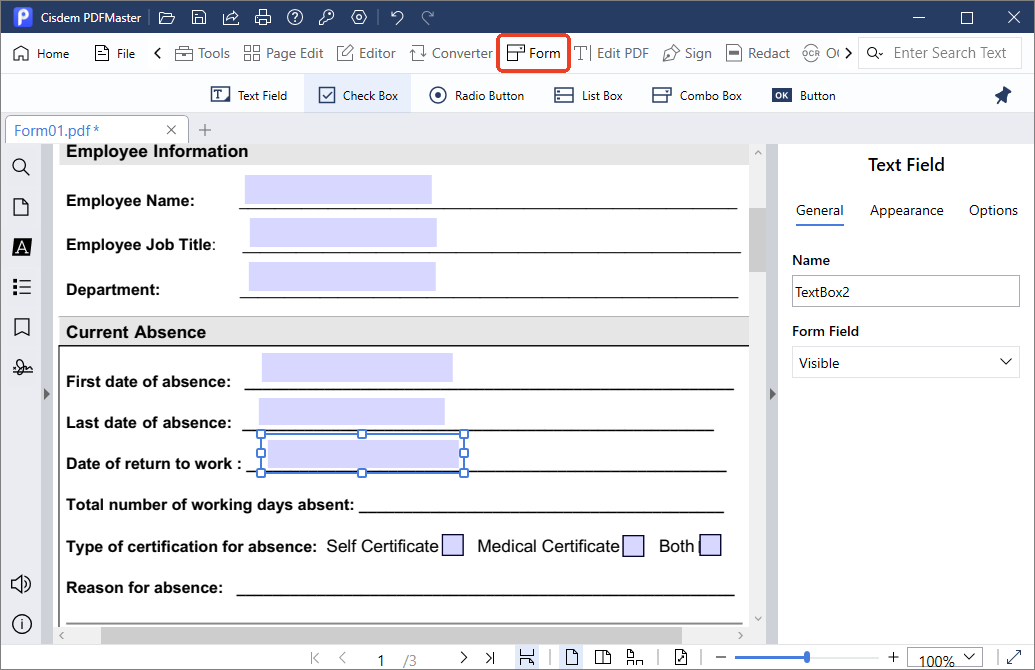Expand the Form Field Visible dropdown
The width and height of the screenshot is (1035, 670).
click(906, 363)
